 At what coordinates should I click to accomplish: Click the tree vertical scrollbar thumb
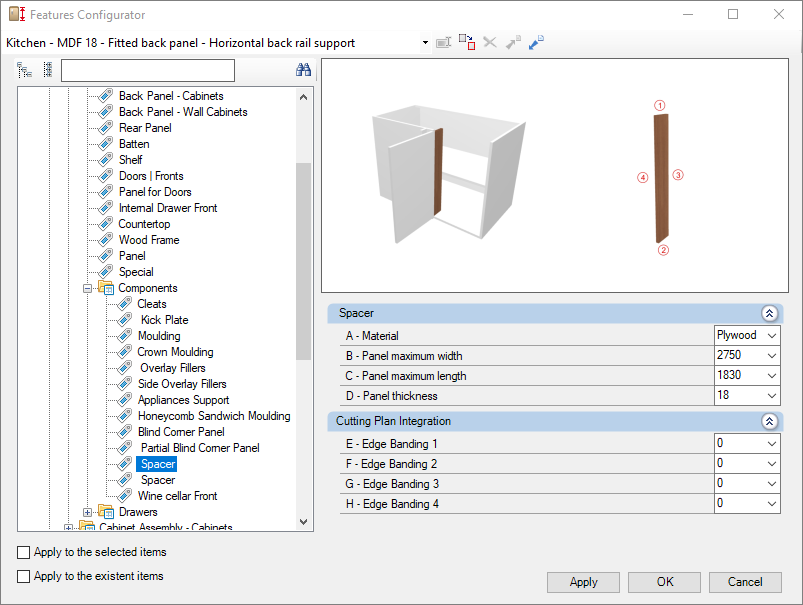(x=304, y=261)
